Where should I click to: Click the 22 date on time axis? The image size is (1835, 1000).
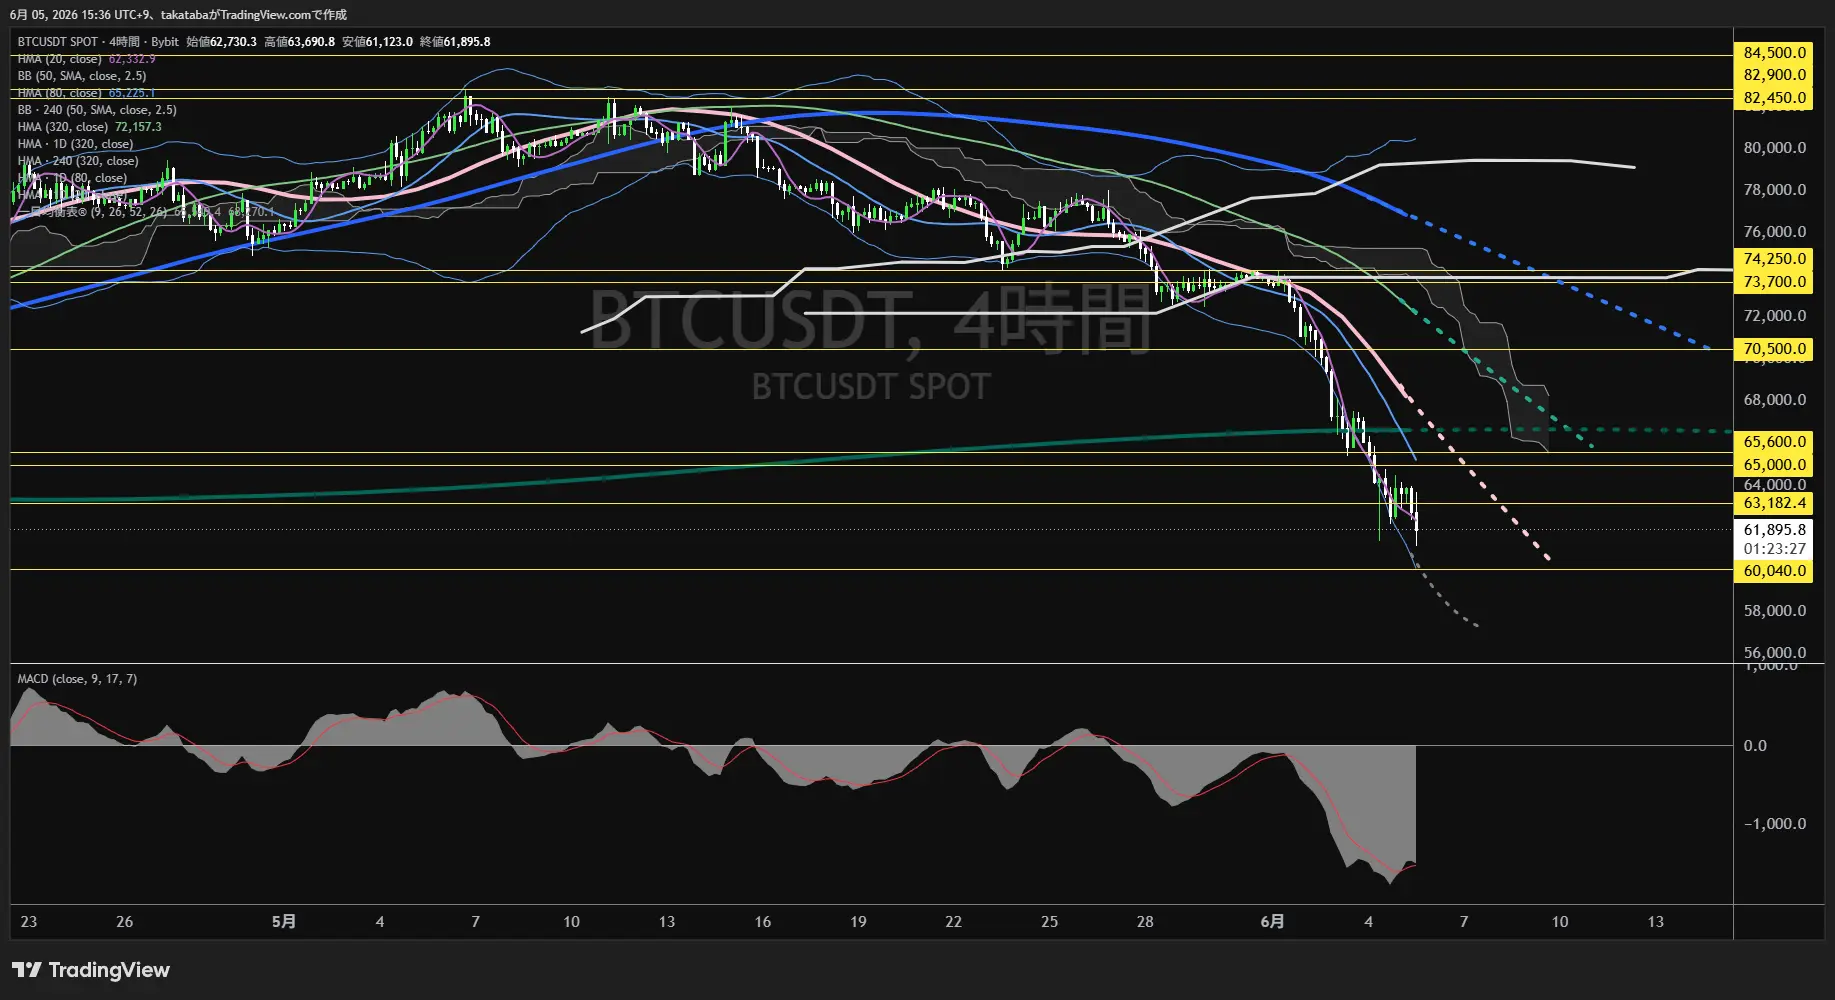point(953,922)
